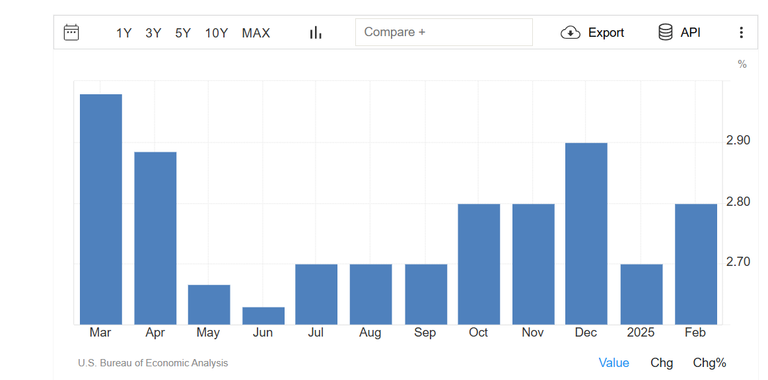The image size is (768, 380).
Task: Select the MAX time range
Action: point(256,33)
